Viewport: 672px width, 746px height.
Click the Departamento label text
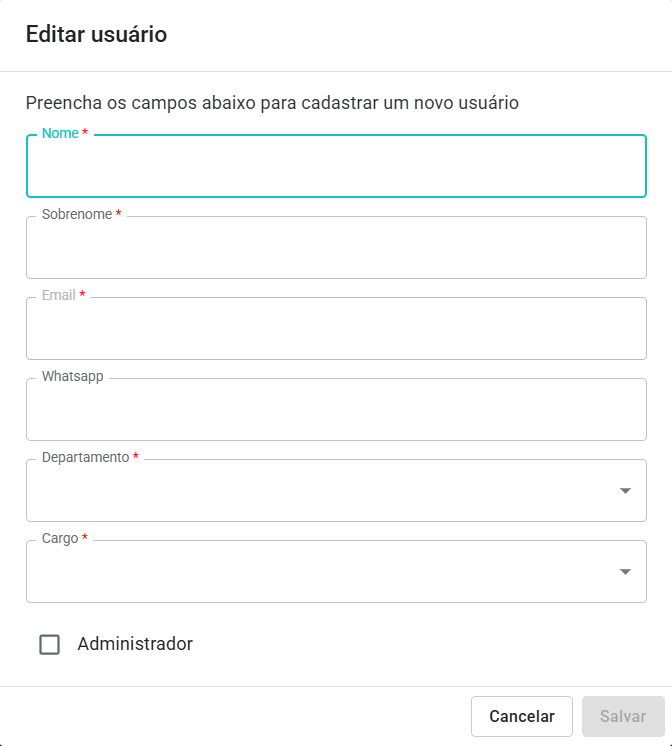[x=86, y=457]
